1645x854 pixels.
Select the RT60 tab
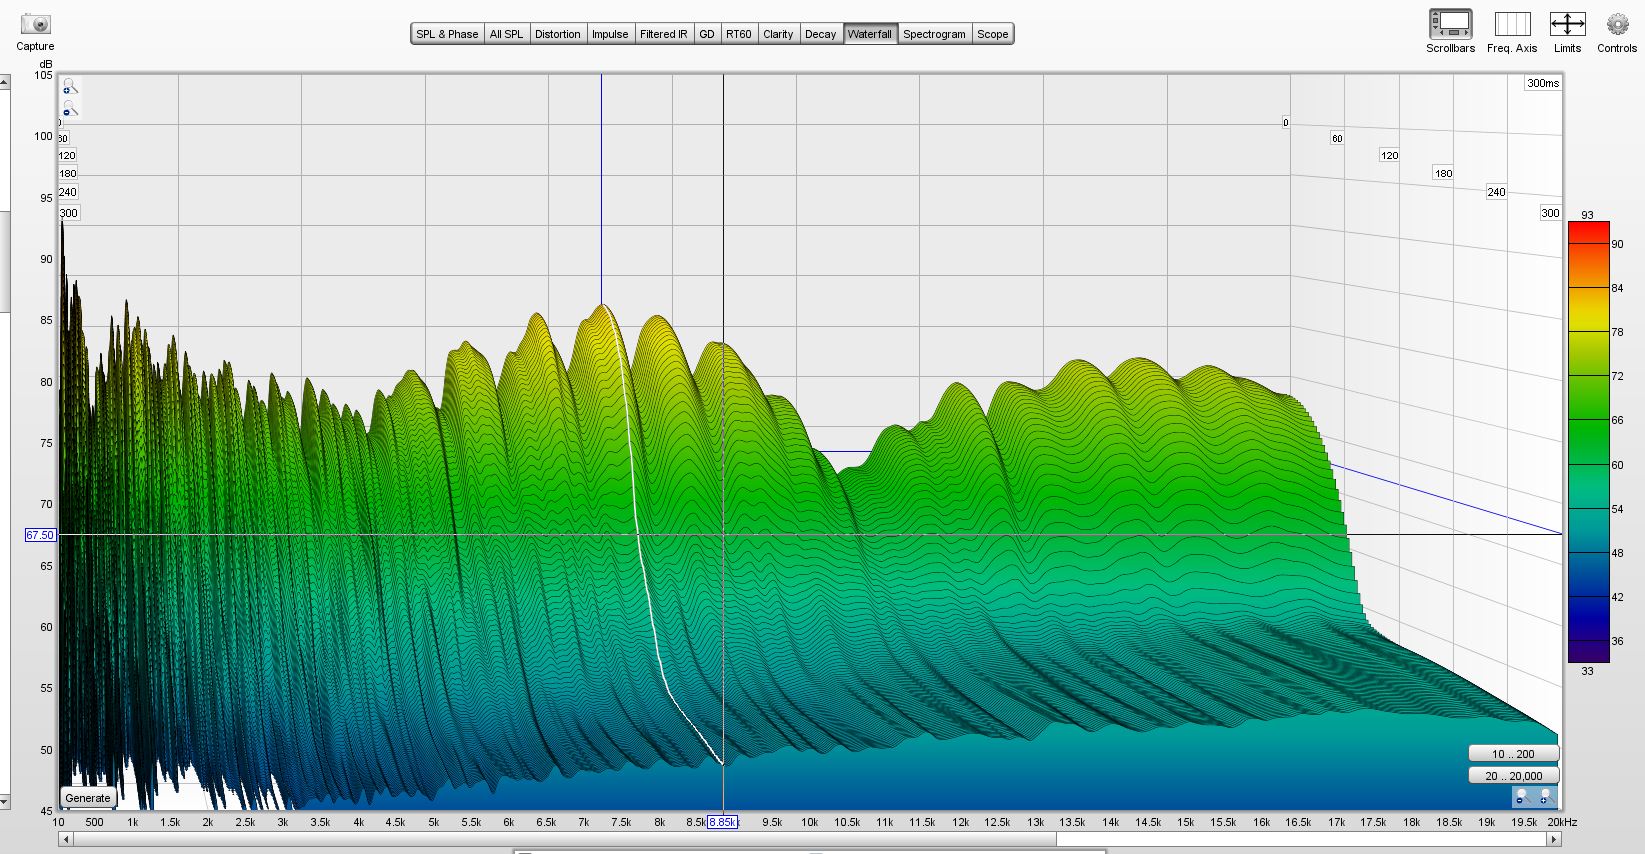pos(738,34)
